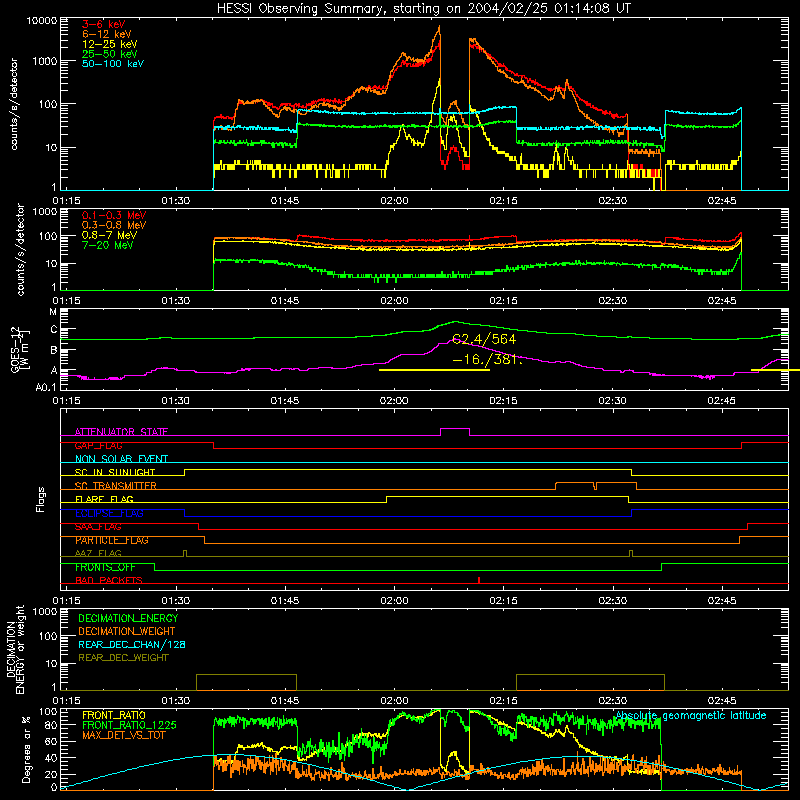This screenshot has height=800, width=800.
Task: Click the A0.1 label on the GOES axis
Action: pos(46,387)
